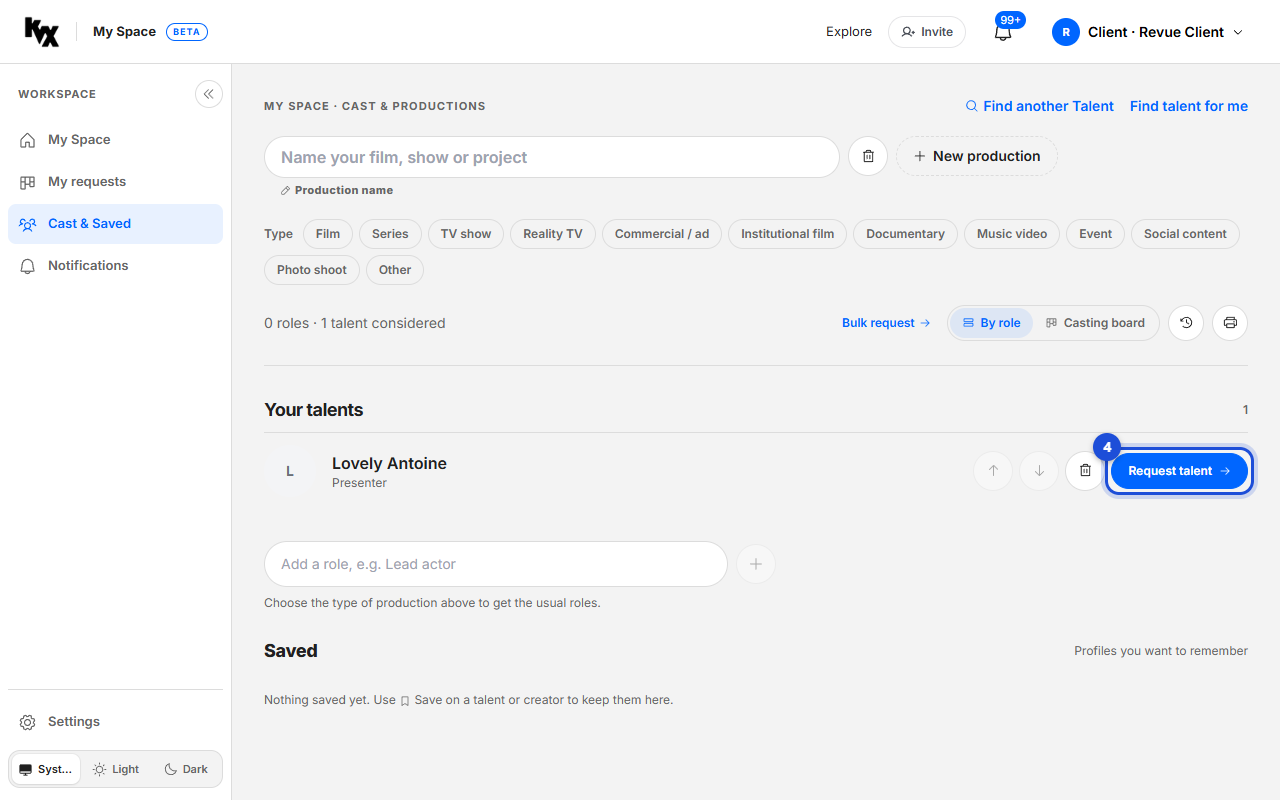Screen dimensions: 1280x800
Task: Open the Explore link
Action: pyautogui.click(x=849, y=32)
